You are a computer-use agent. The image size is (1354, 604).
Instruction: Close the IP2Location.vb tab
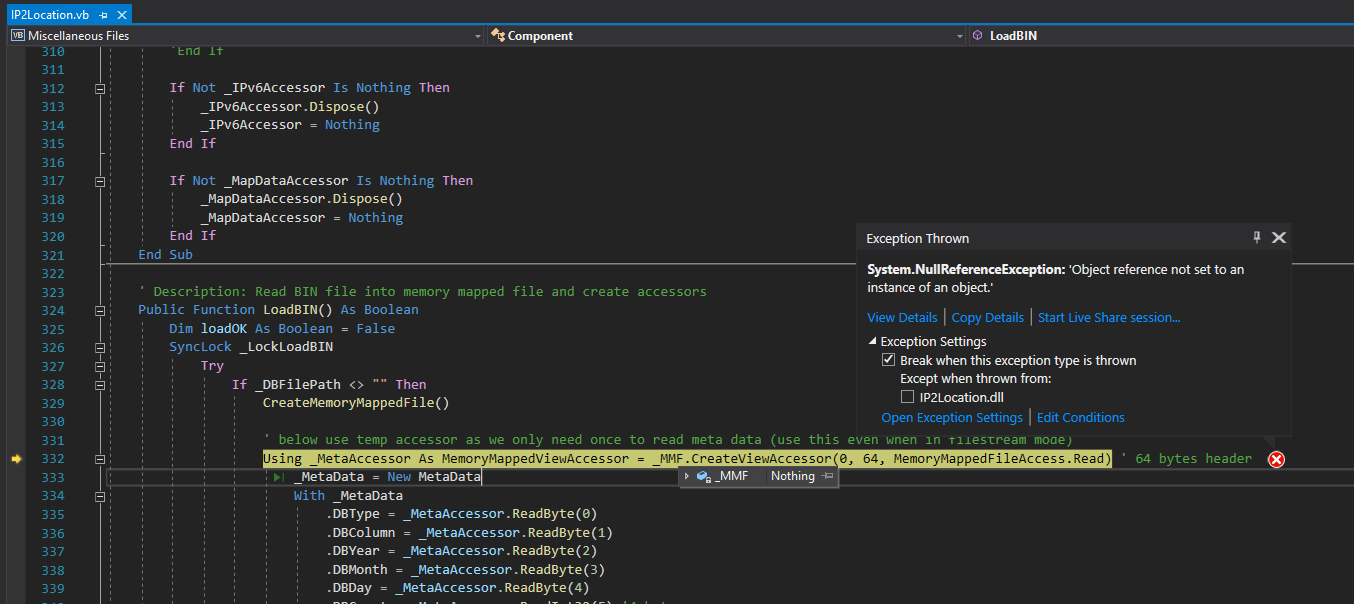[121, 14]
